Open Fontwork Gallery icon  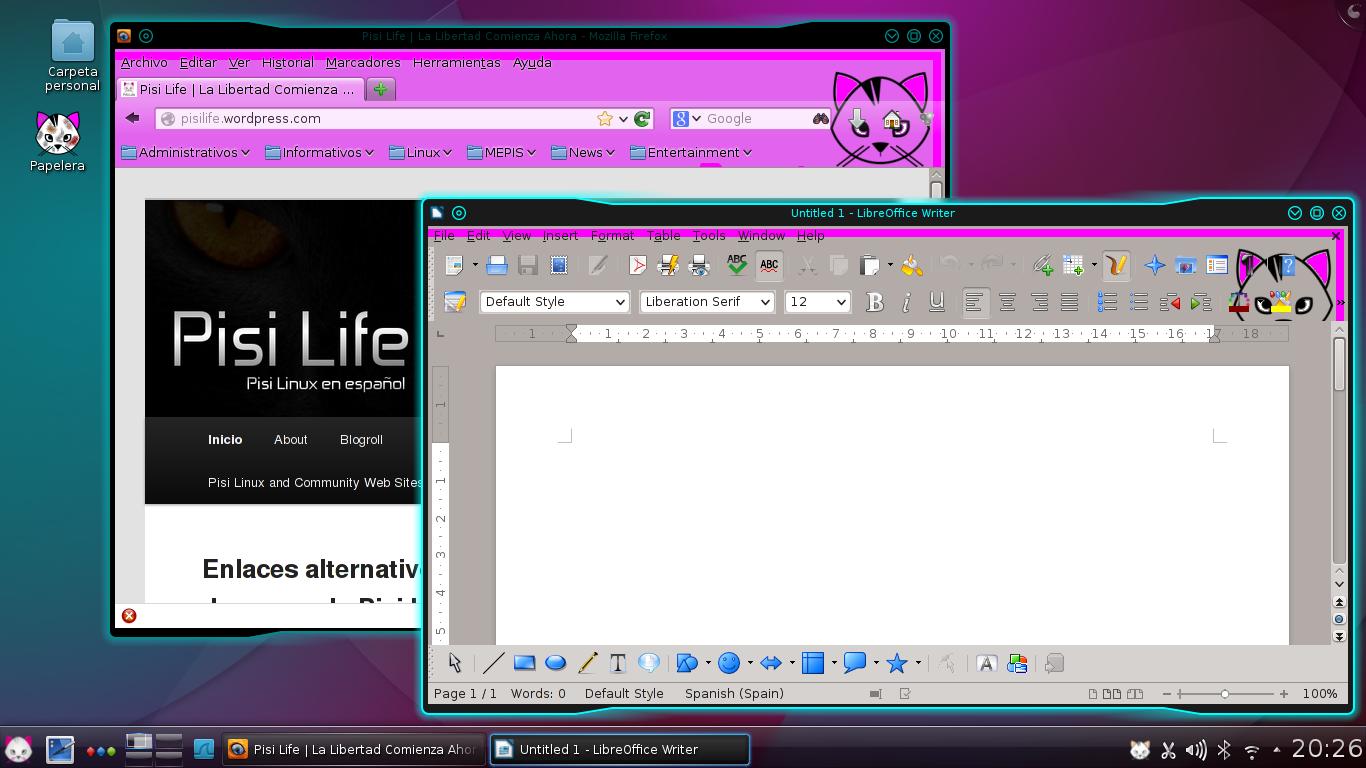986,663
